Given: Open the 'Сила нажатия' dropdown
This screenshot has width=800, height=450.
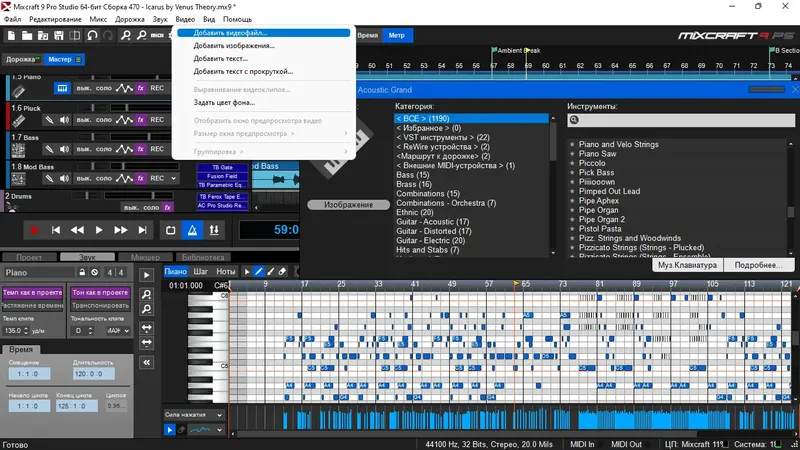Looking at the screenshot, I should coord(194,415).
